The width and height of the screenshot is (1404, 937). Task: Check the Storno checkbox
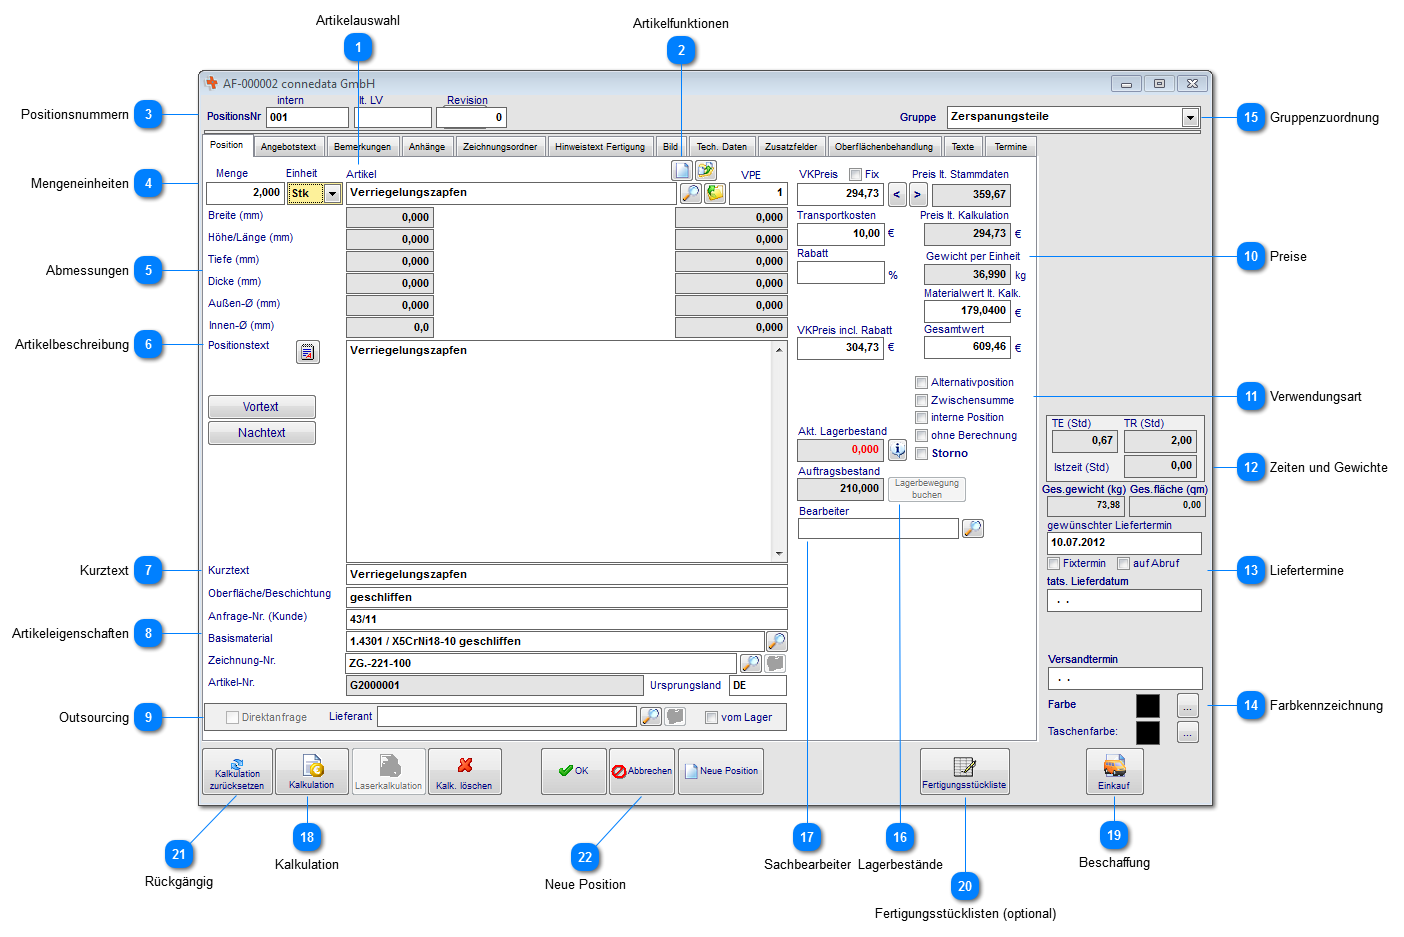tap(921, 453)
